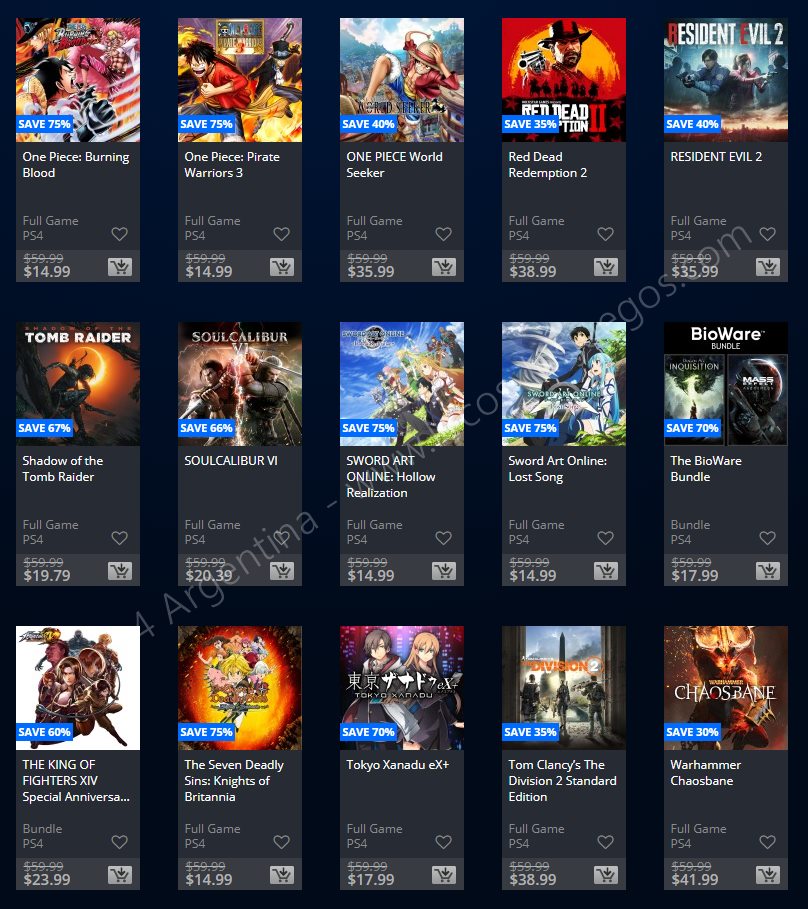The height and width of the screenshot is (909, 808).
Task: Click Shadow of the Tomb Raider cover art
Action: tap(78, 384)
